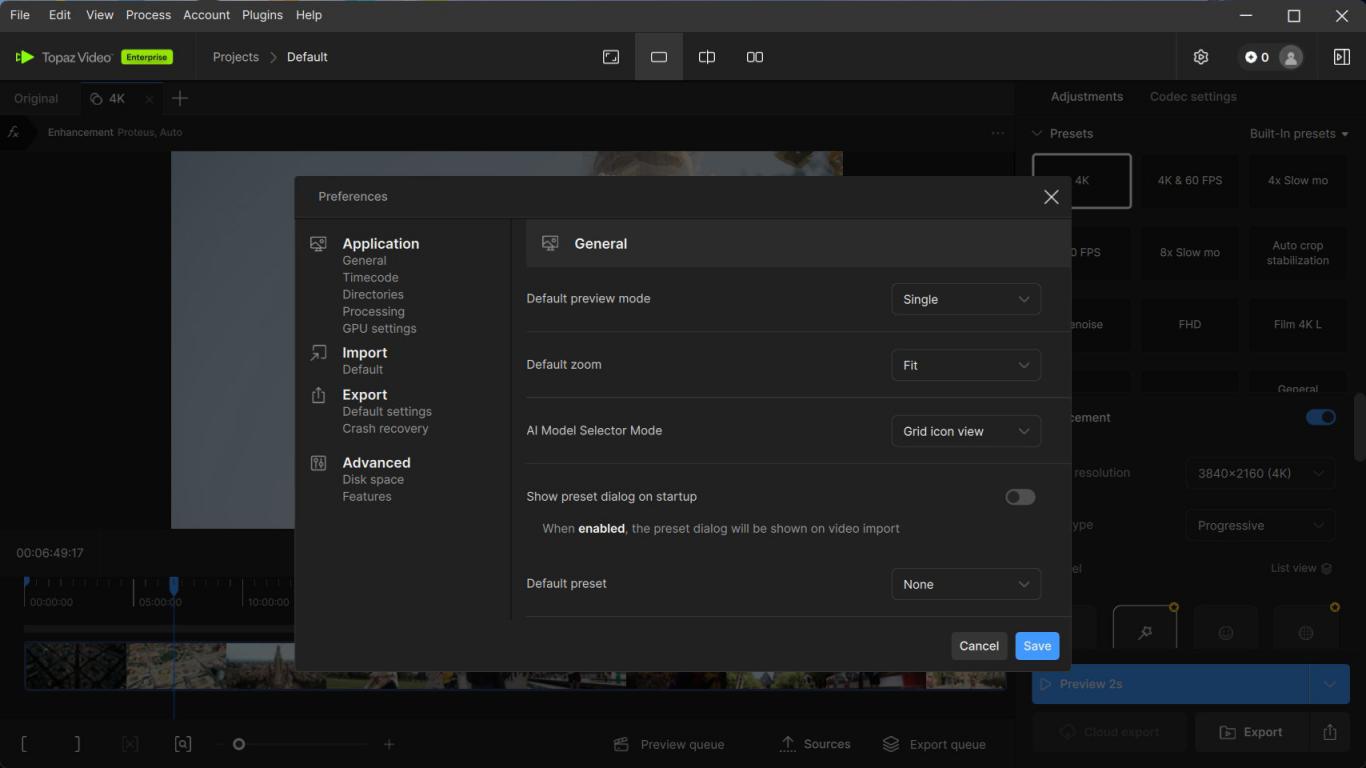1366x768 pixels.
Task: Select GPU settings in the sidebar
Action: click(x=379, y=328)
